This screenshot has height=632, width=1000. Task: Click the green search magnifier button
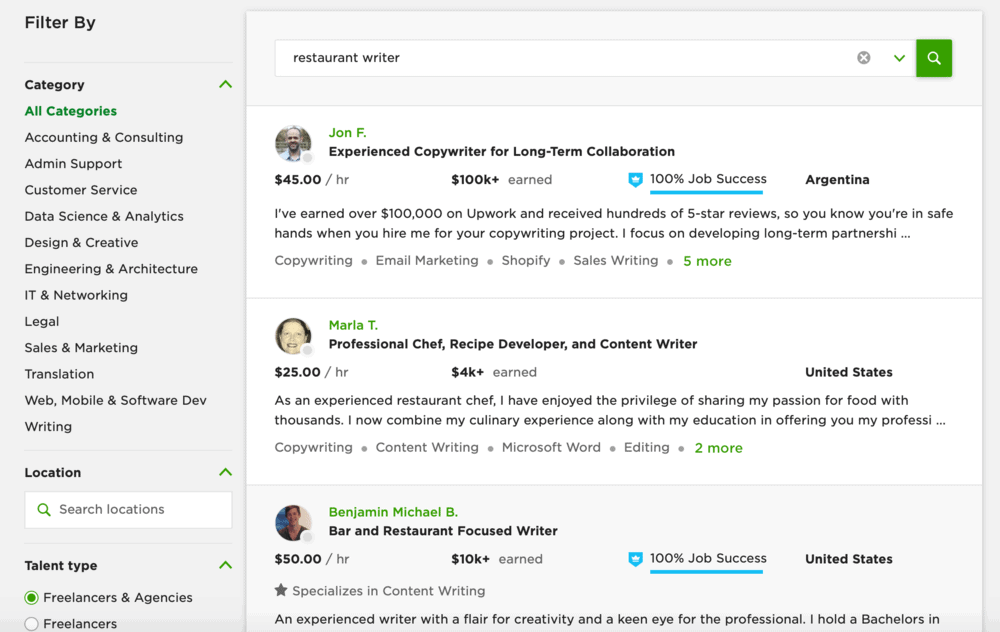(933, 58)
